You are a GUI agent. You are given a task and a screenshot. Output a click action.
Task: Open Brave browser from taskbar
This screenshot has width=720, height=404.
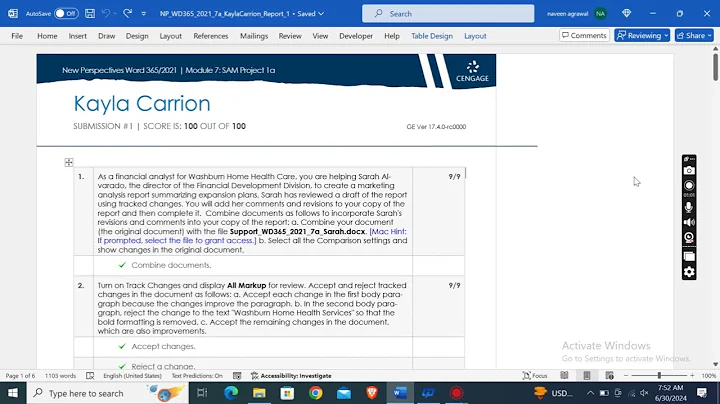(x=372, y=393)
